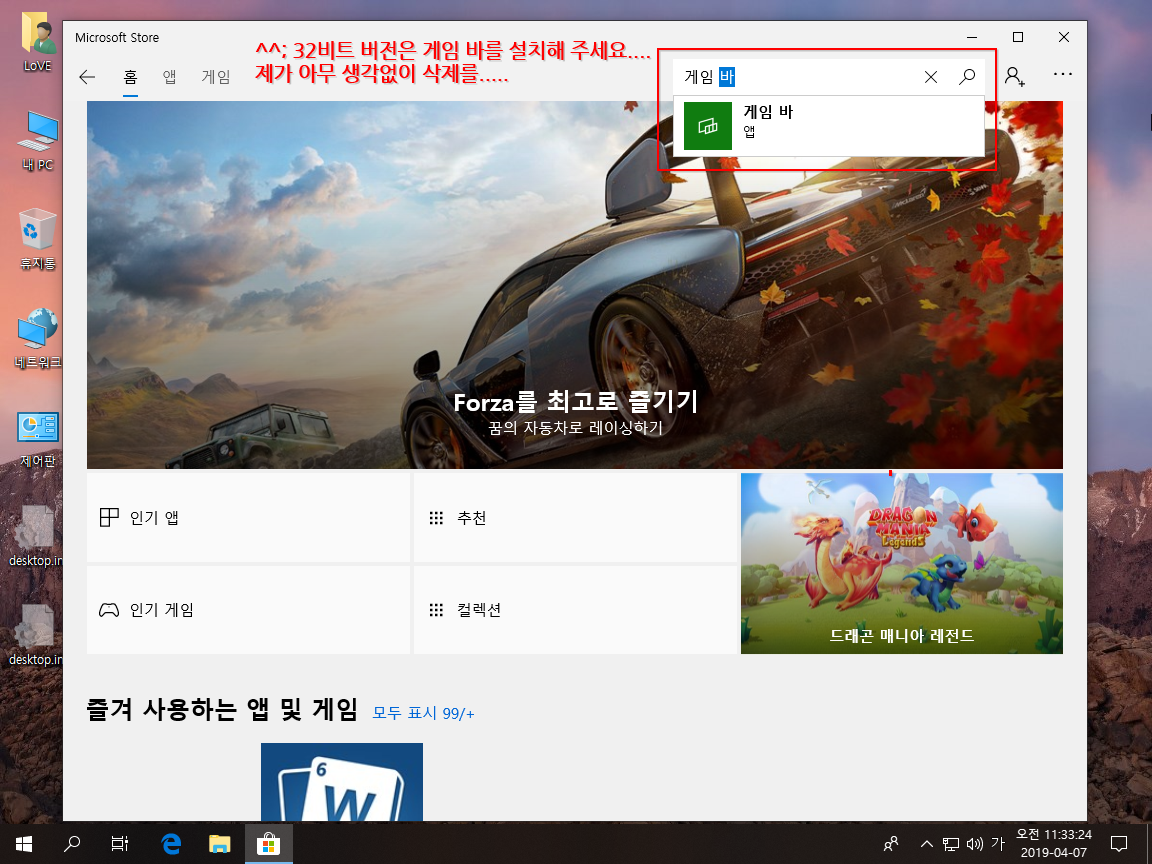
Task: Switch to the 홈 tab
Action: (x=130, y=76)
